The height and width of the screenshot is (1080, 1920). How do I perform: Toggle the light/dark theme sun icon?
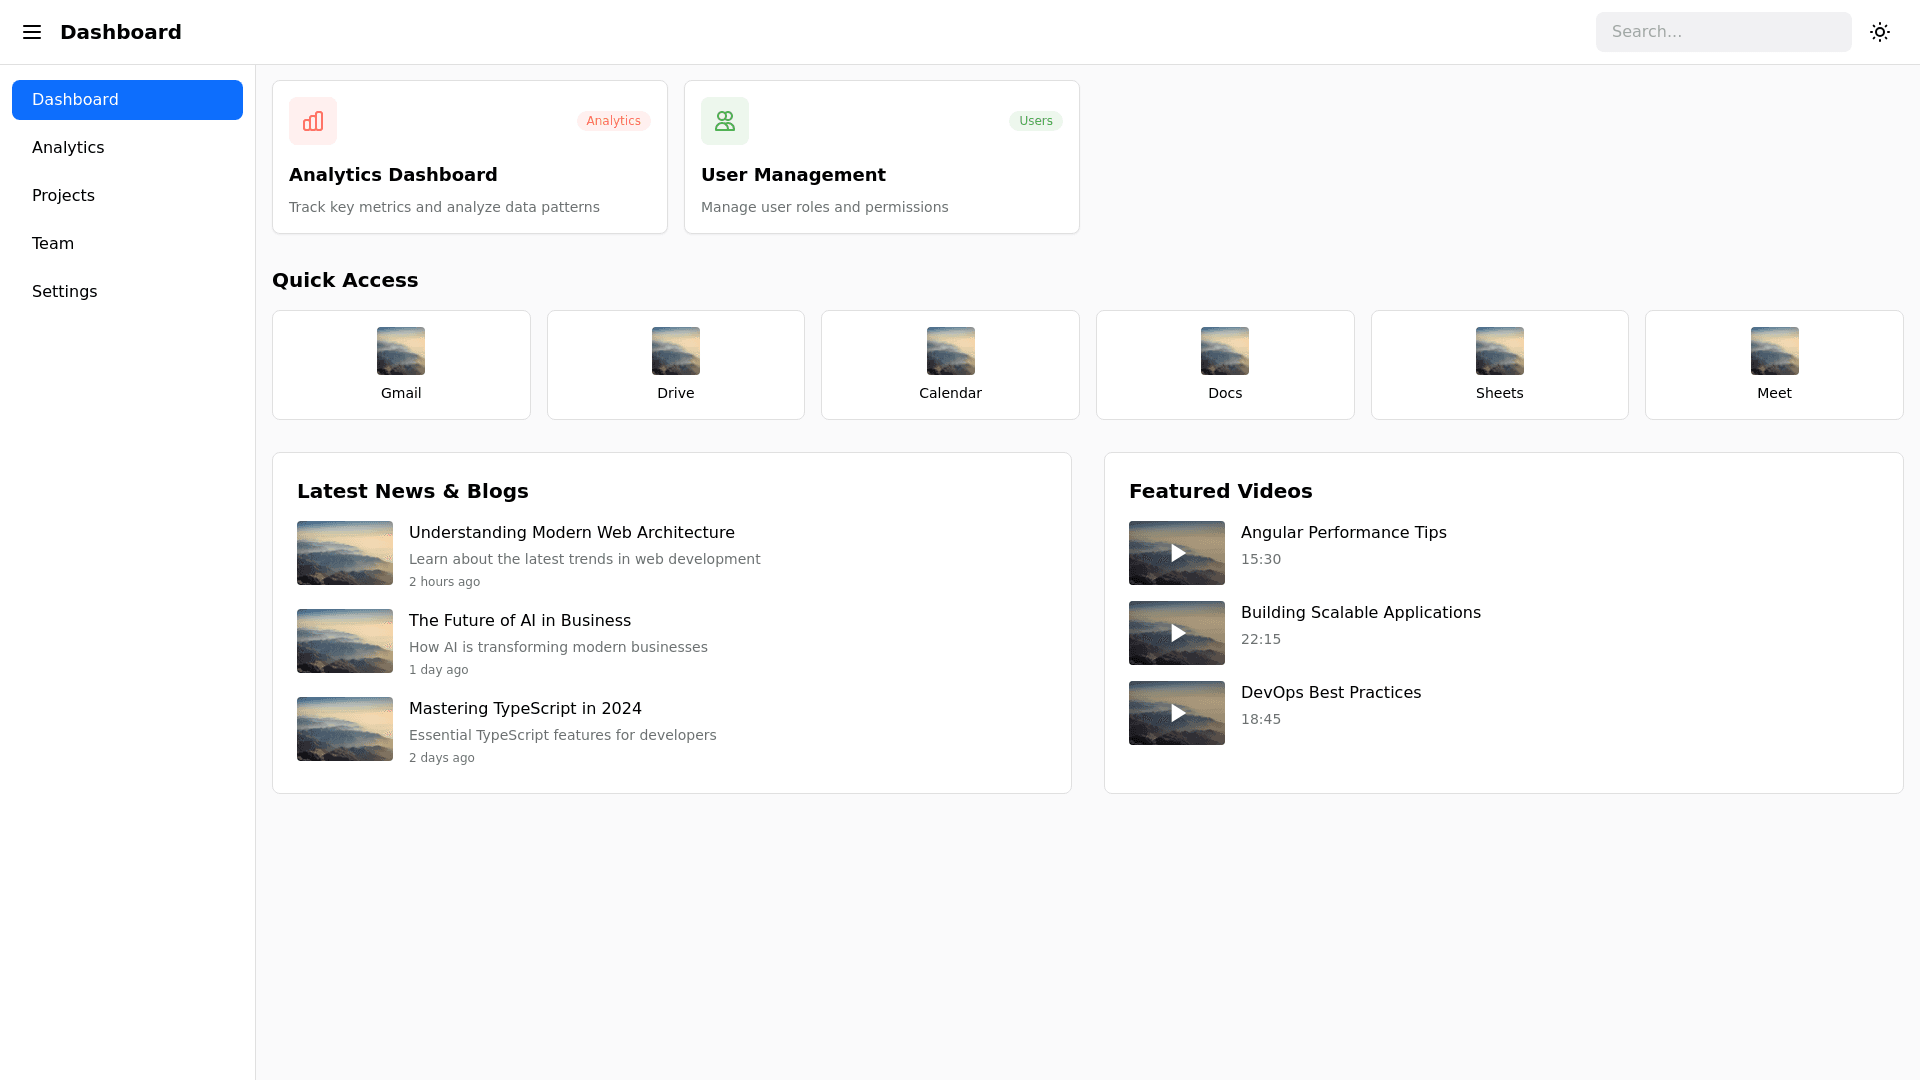pyautogui.click(x=1880, y=32)
